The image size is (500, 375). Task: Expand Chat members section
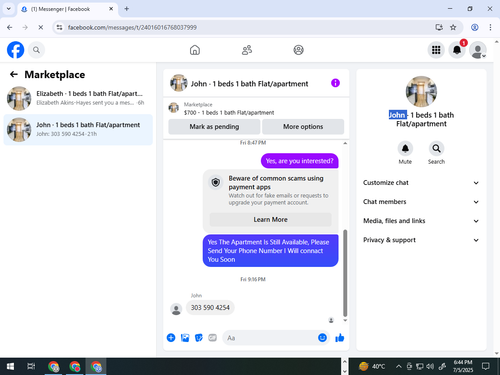(421, 202)
